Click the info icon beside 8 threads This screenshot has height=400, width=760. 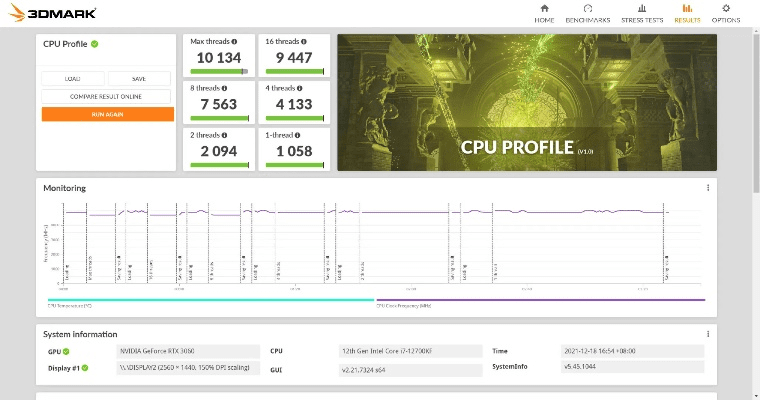click(226, 88)
